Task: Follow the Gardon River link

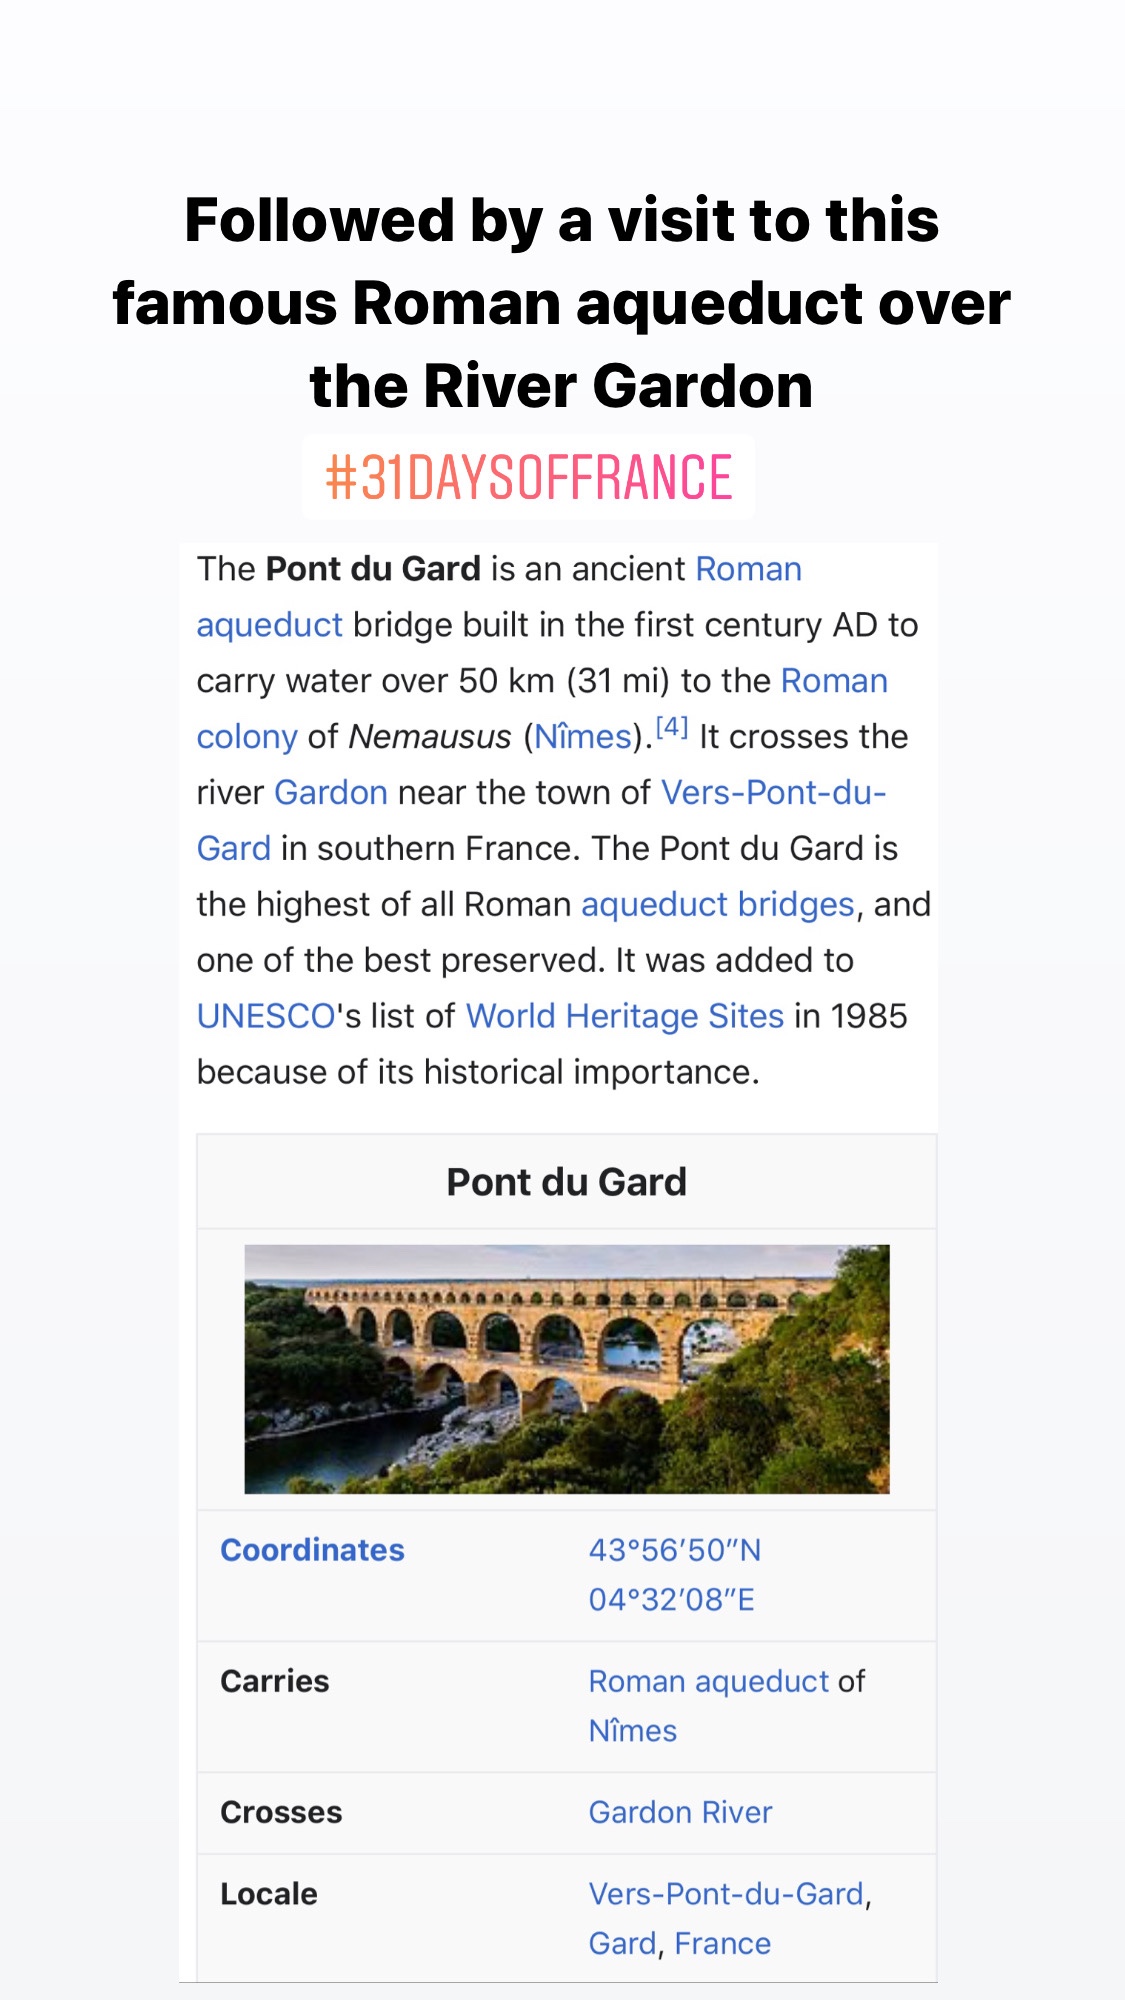Action: point(680,1813)
